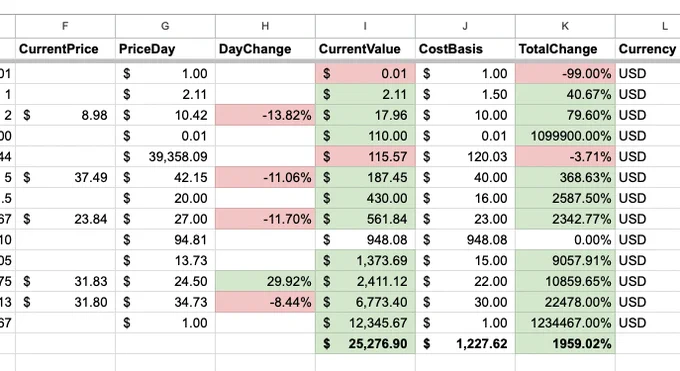Select column I header
Viewport: 680px width, 371px height.
[365, 26]
